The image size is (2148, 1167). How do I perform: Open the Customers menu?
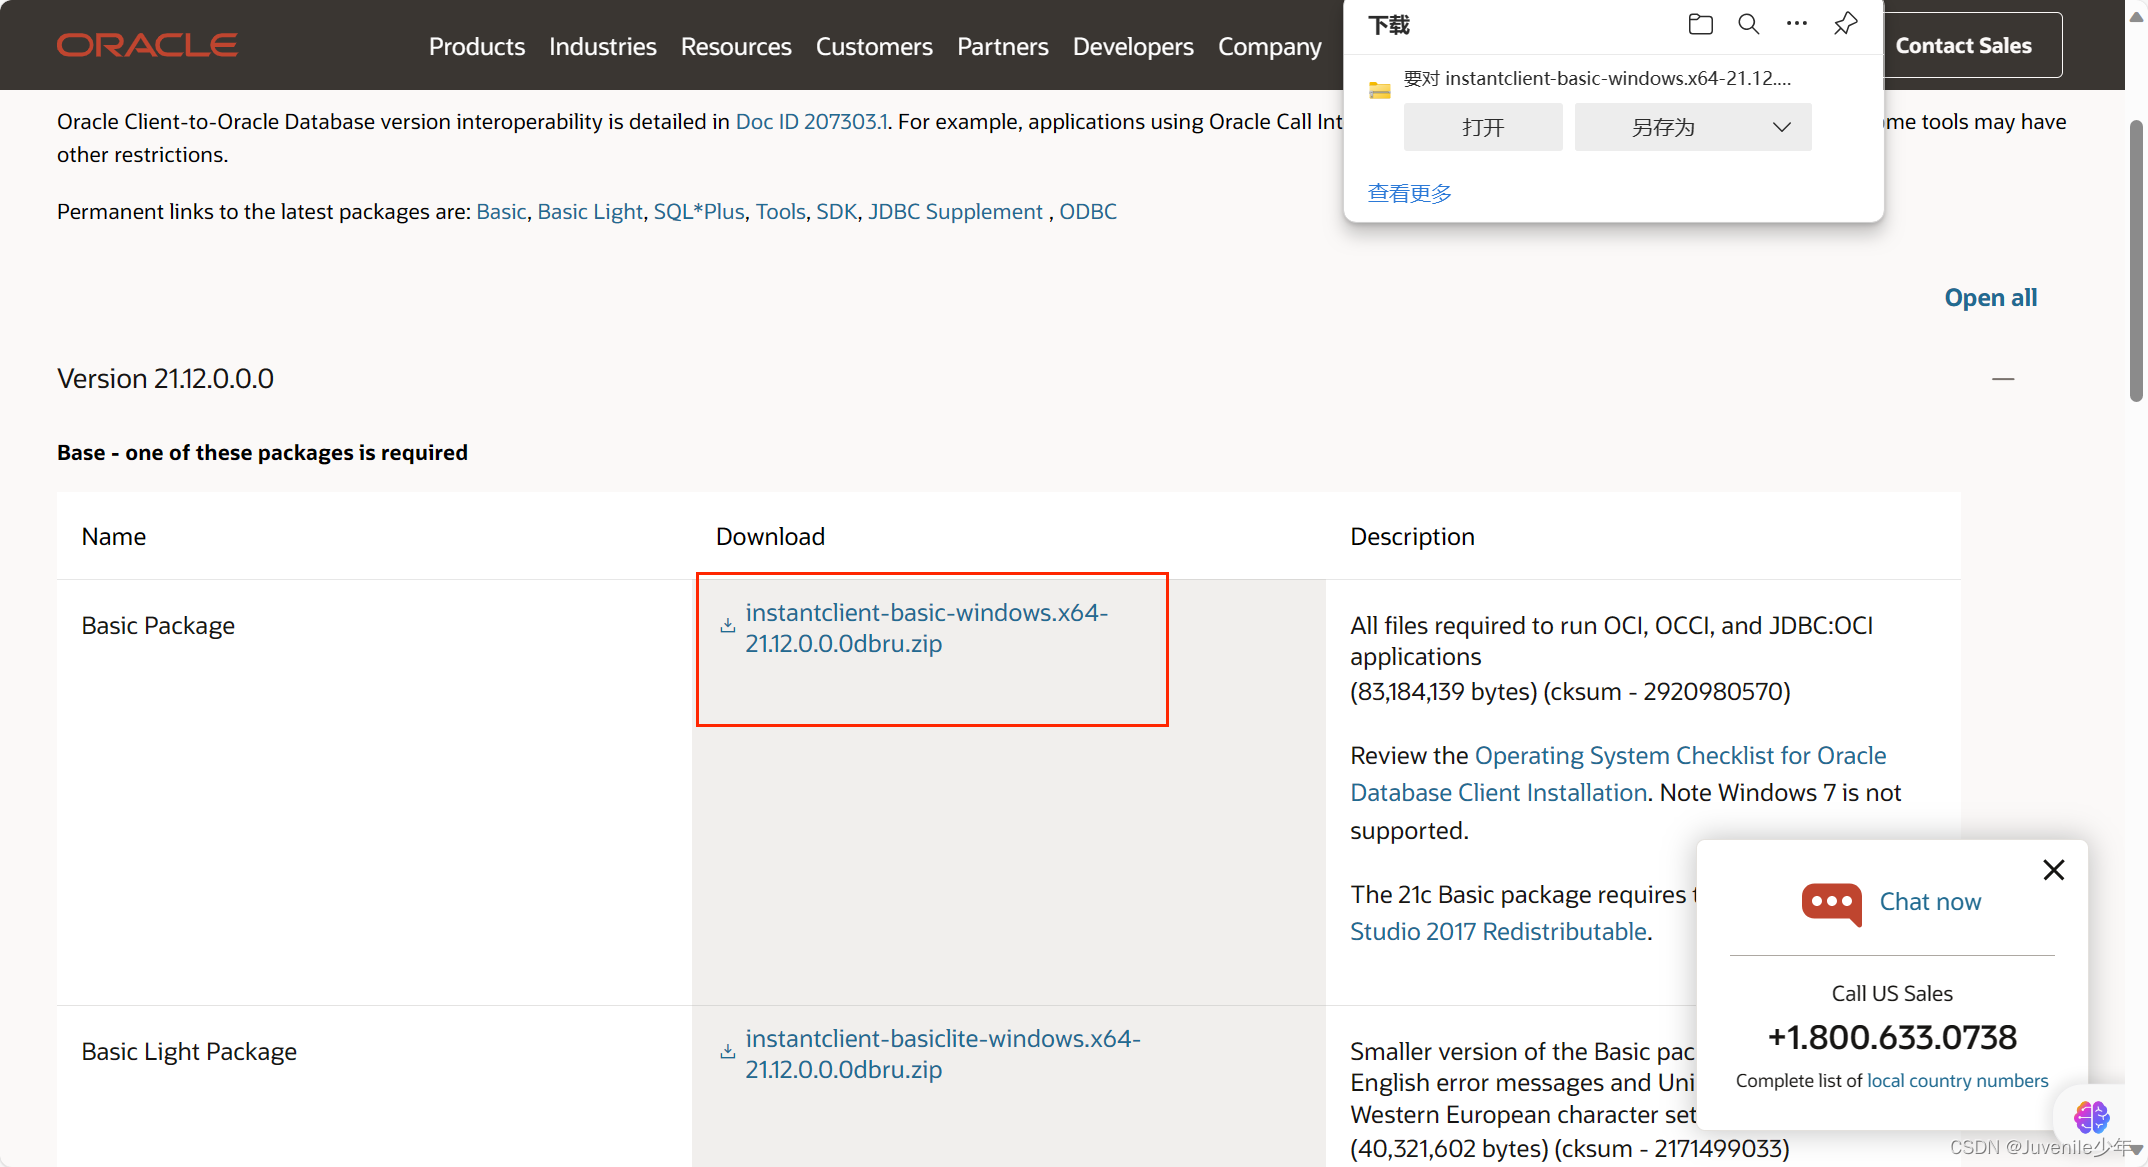pyautogui.click(x=874, y=46)
